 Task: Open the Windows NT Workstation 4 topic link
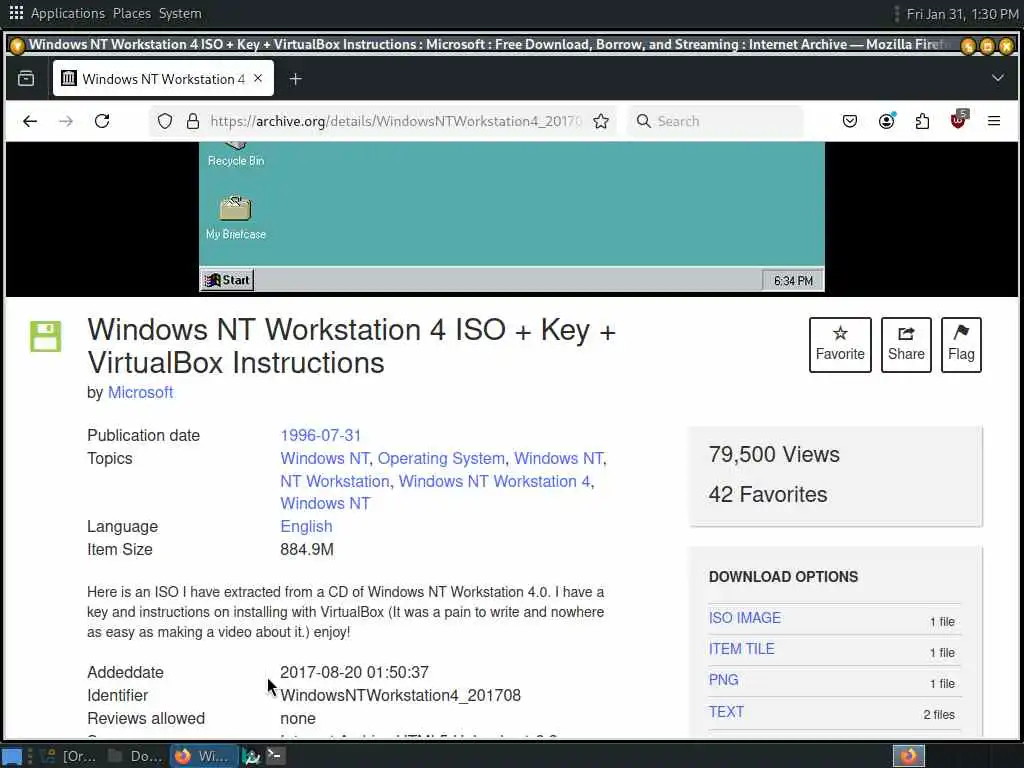click(494, 481)
